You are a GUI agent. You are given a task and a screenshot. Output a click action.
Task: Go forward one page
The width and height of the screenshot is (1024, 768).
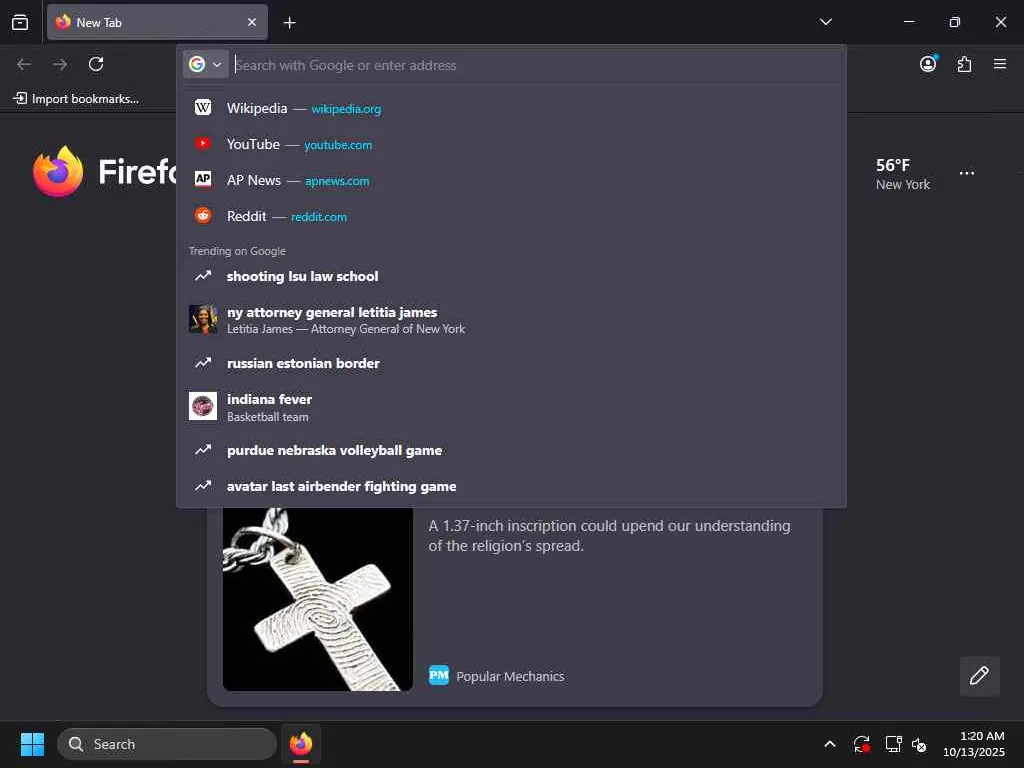tap(60, 64)
